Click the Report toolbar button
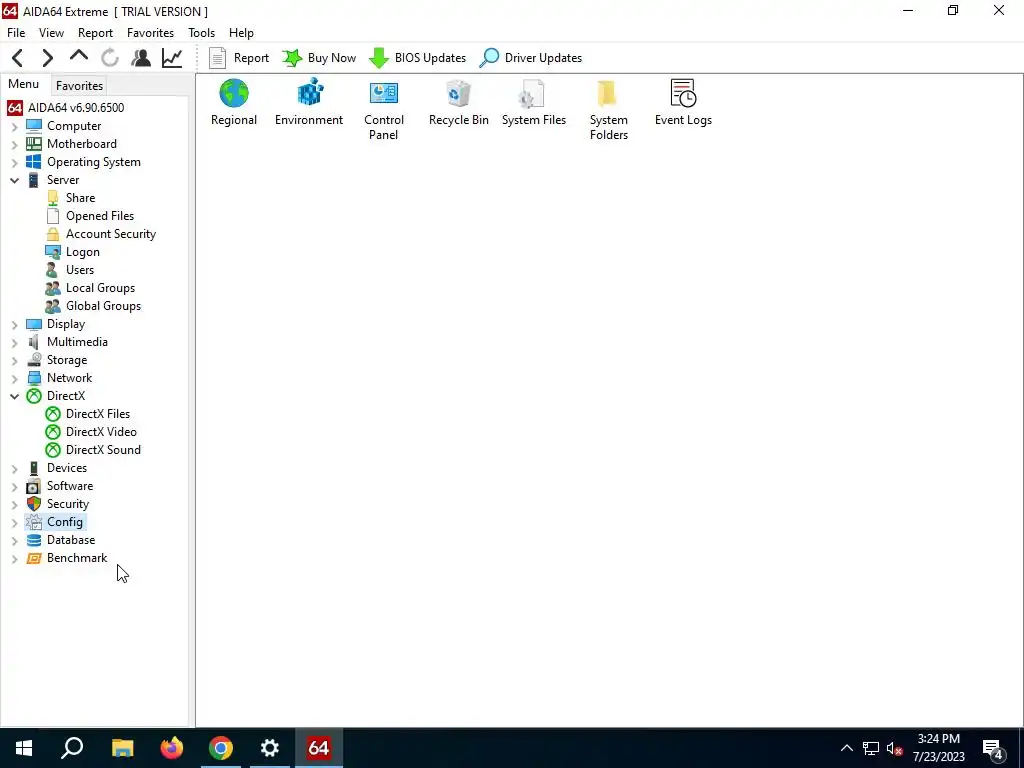 (239, 58)
